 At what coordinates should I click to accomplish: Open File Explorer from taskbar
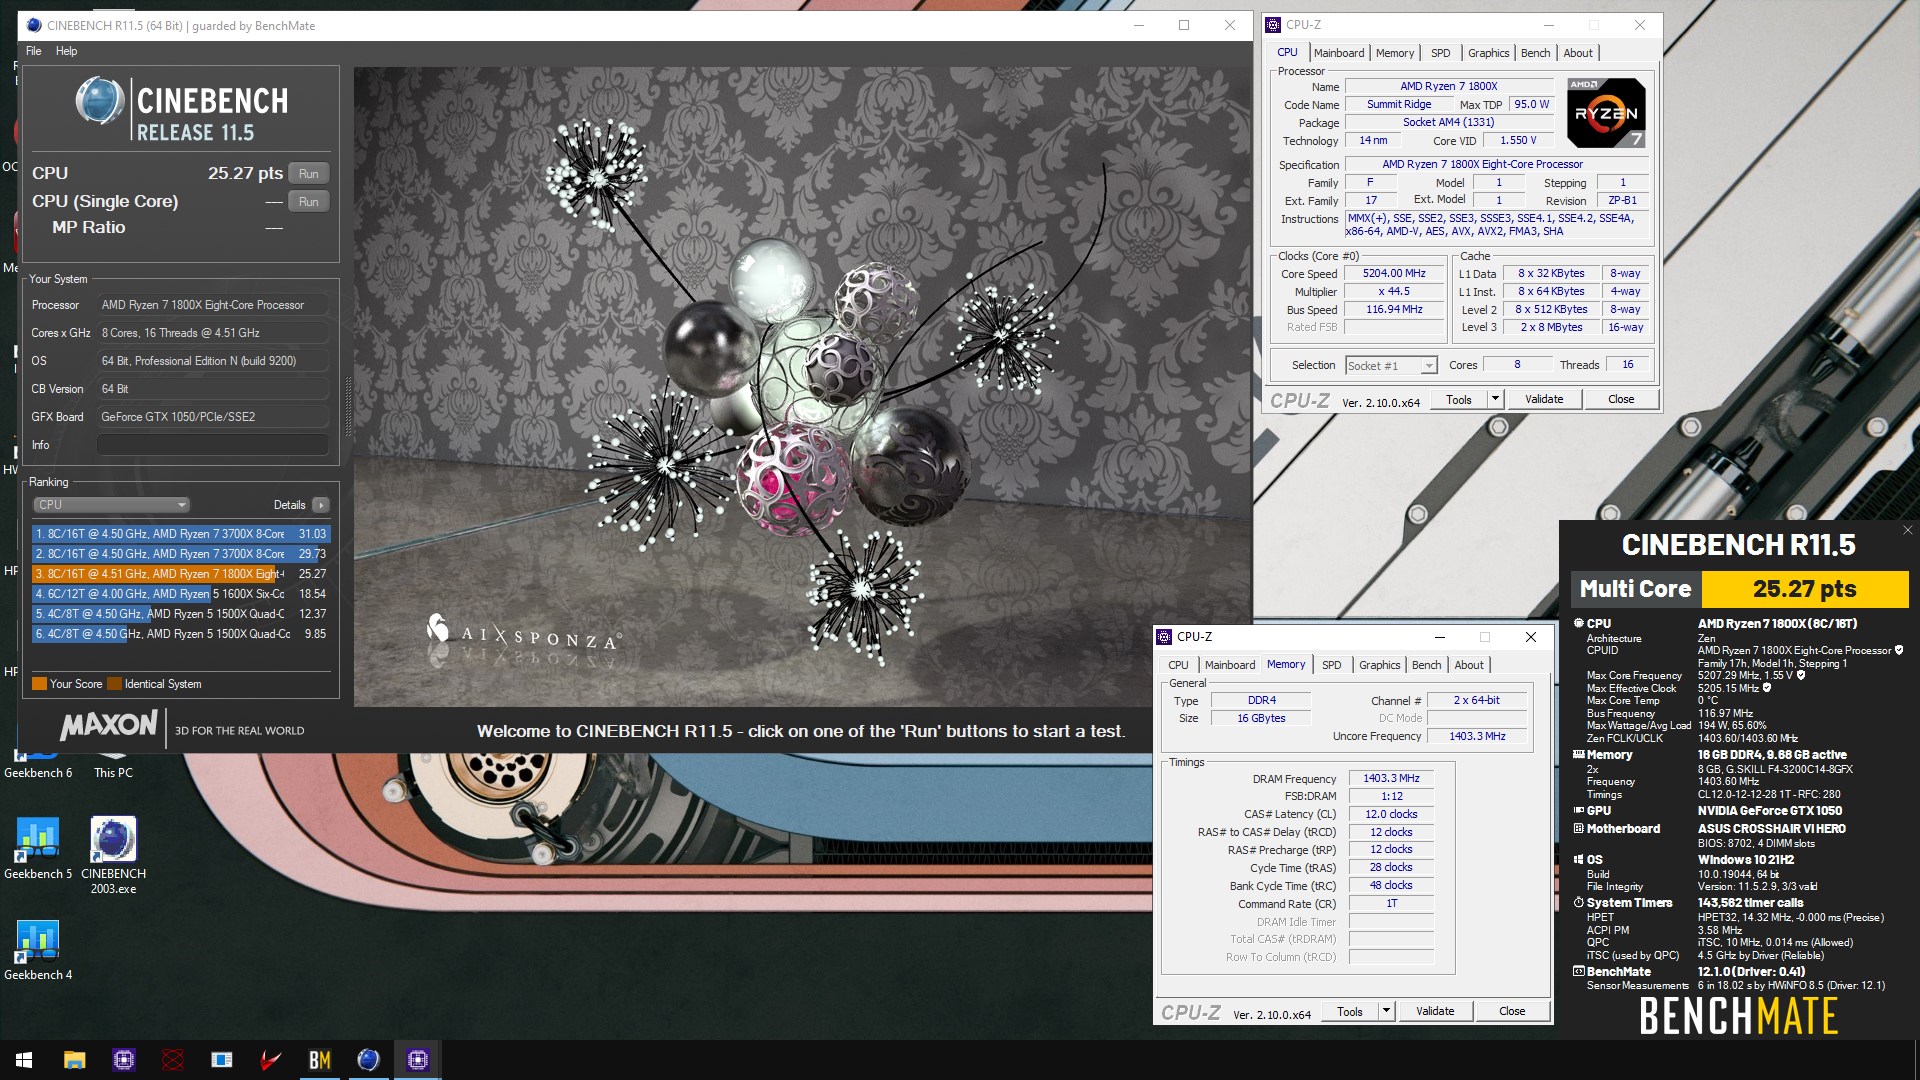[74, 1060]
